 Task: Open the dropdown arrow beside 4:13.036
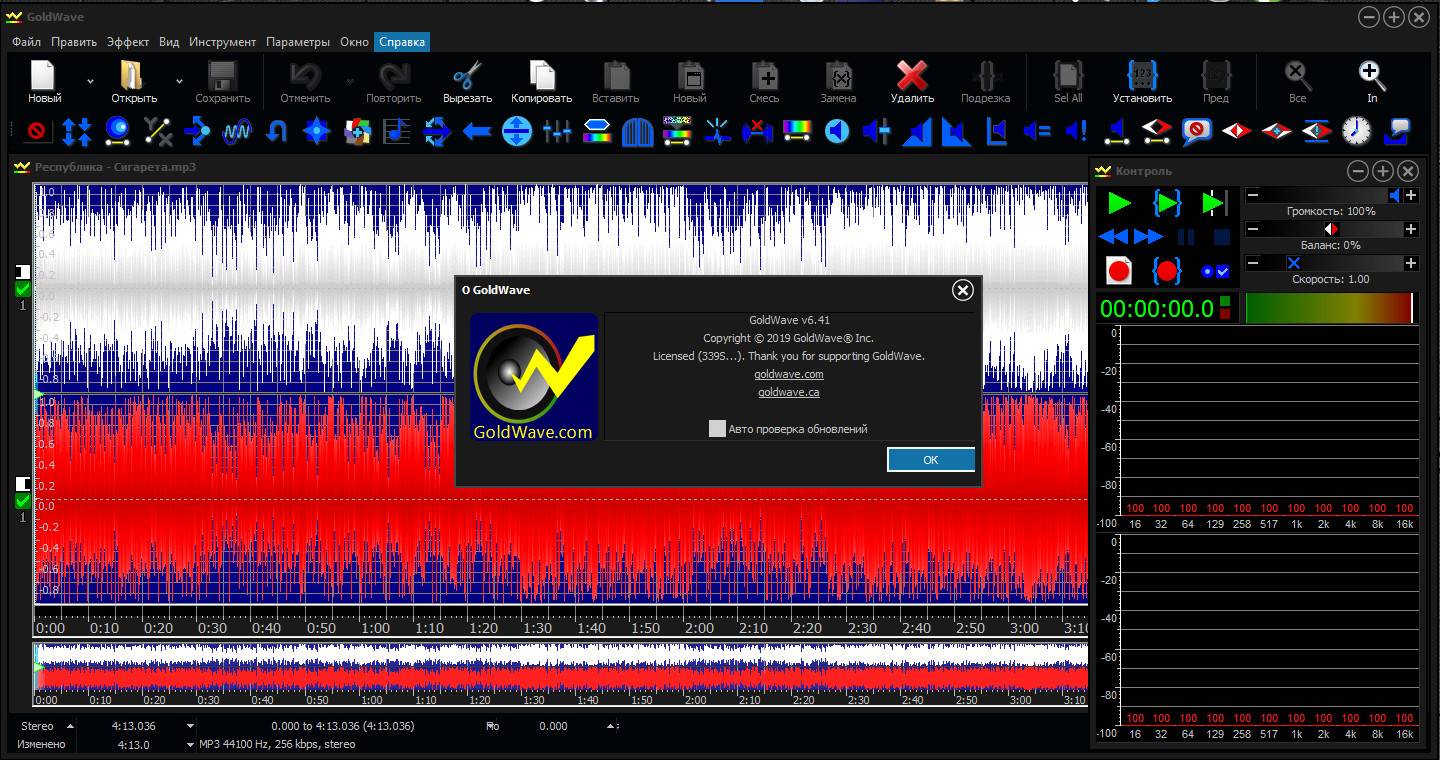pos(190,726)
